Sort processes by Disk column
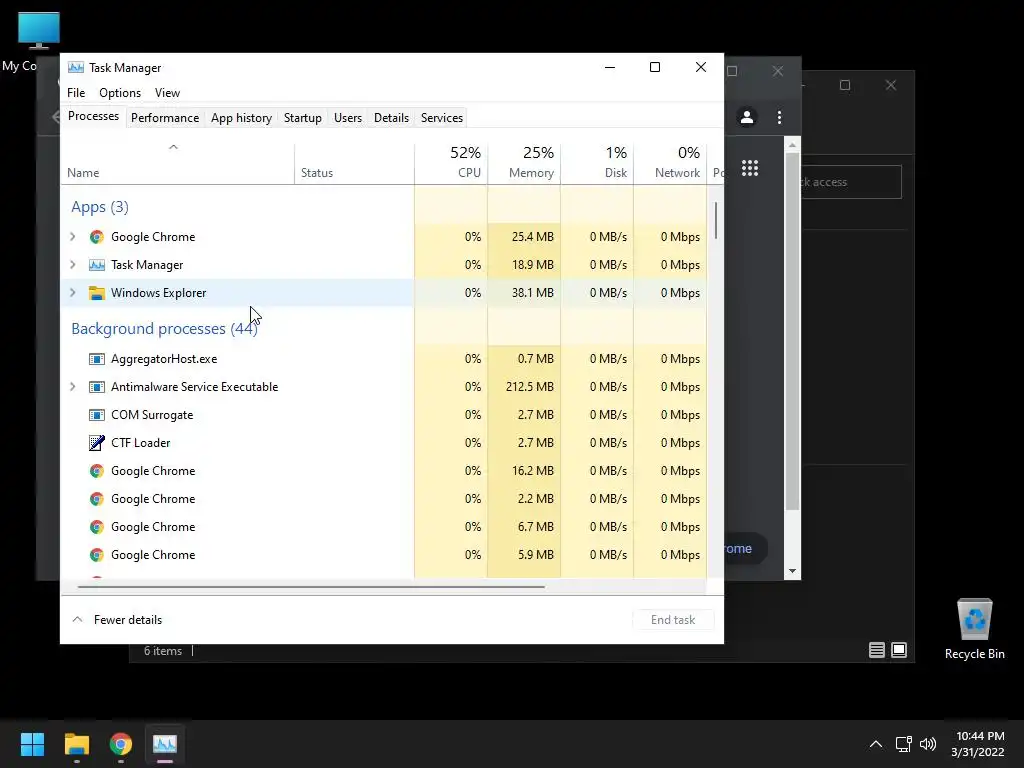The width and height of the screenshot is (1024, 768). [x=597, y=165]
